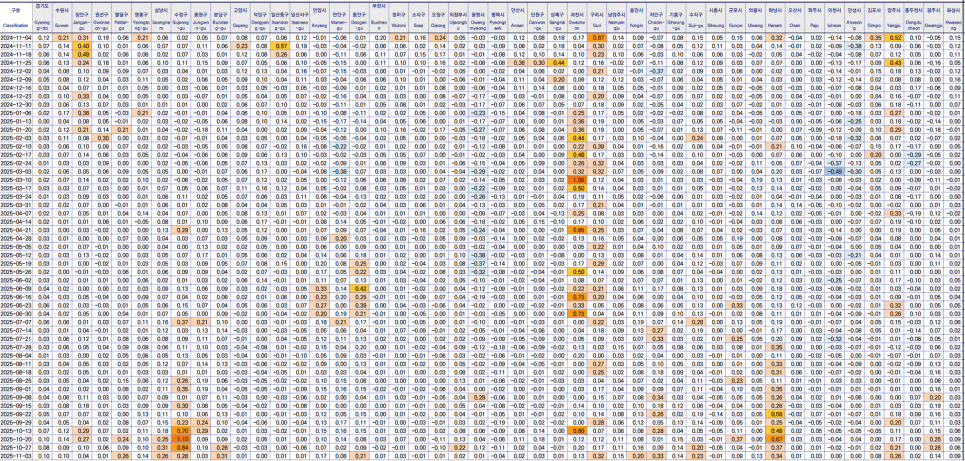Click the 2025-09-29 date row label

pos(18,422)
